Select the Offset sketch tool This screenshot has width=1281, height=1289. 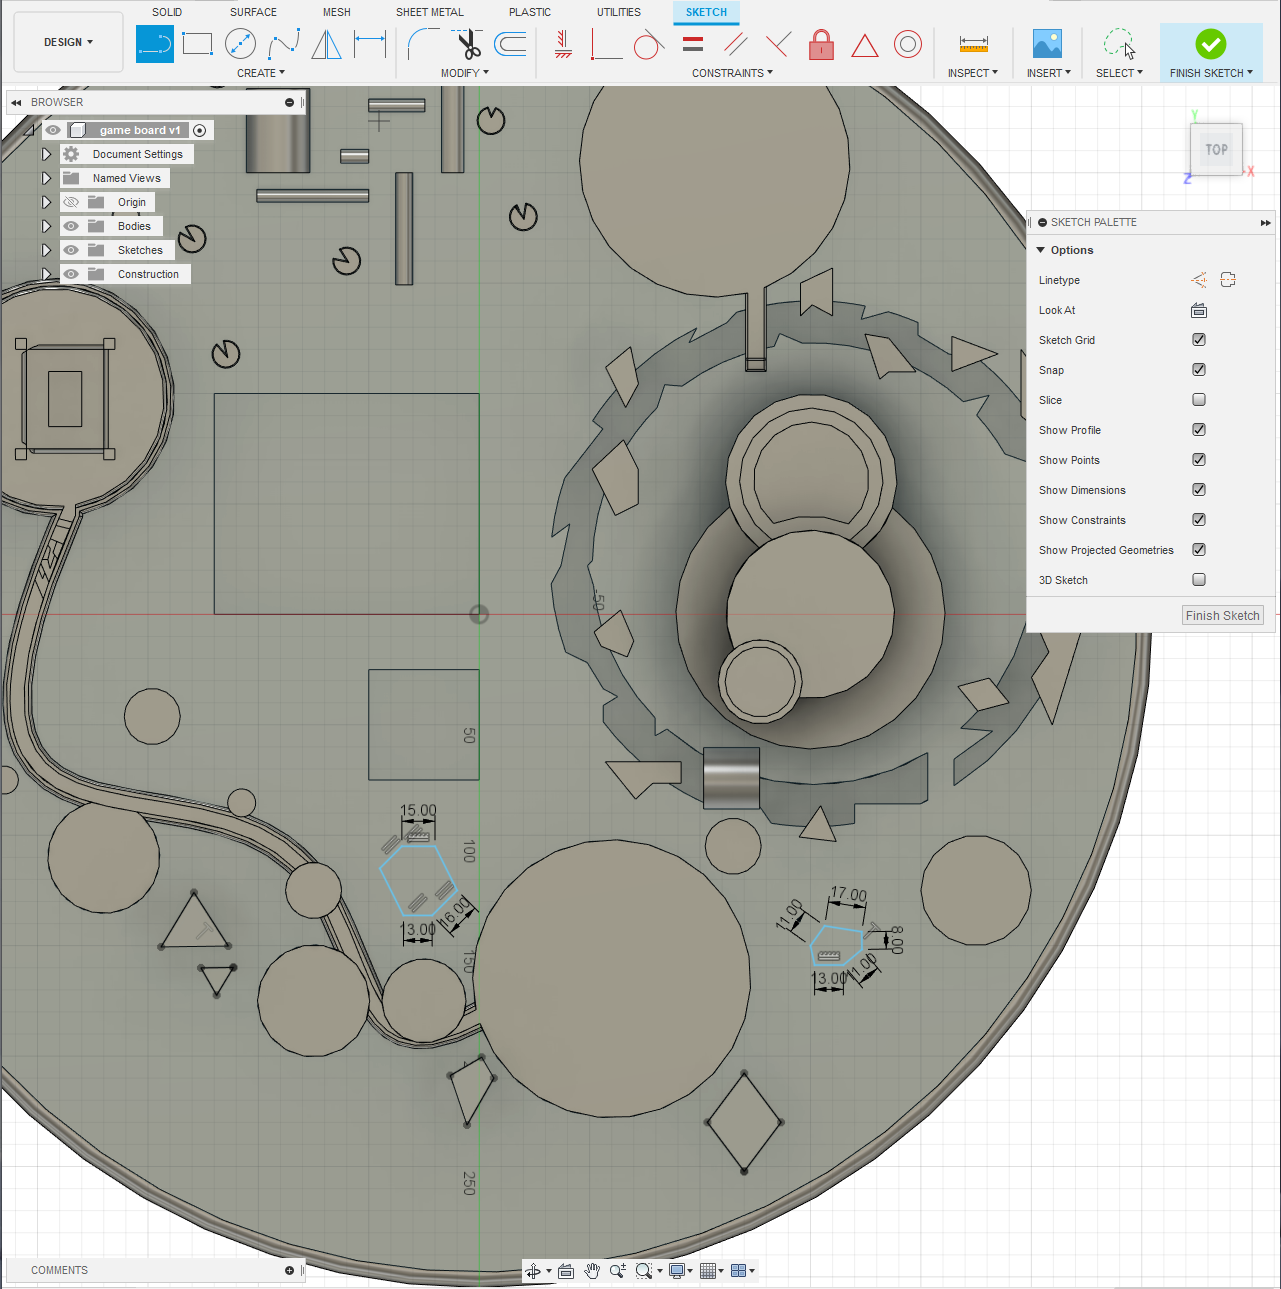[x=510, y=44]
